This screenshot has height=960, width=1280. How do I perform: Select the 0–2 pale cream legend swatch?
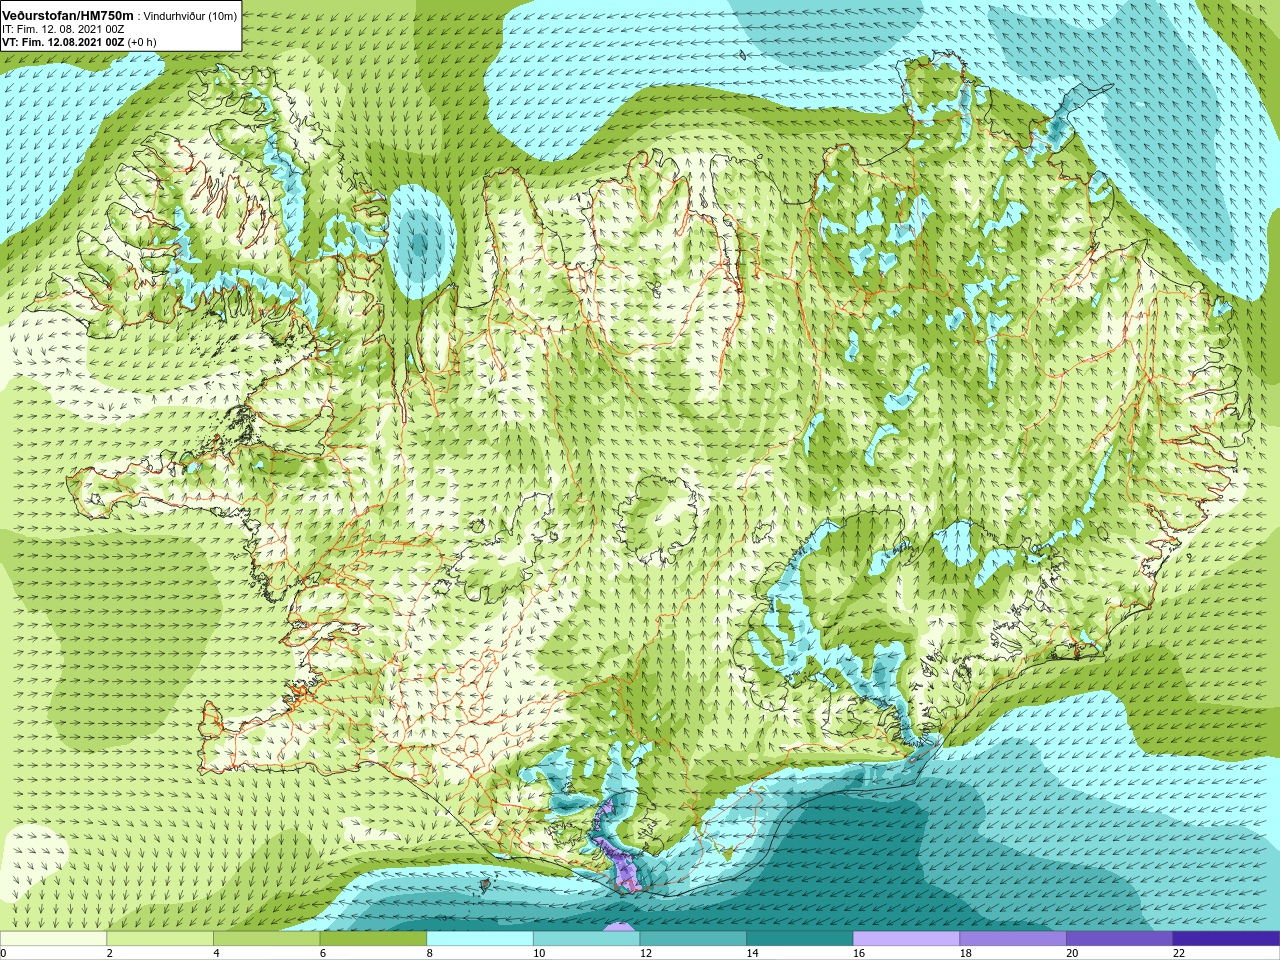tap(53, 938)
